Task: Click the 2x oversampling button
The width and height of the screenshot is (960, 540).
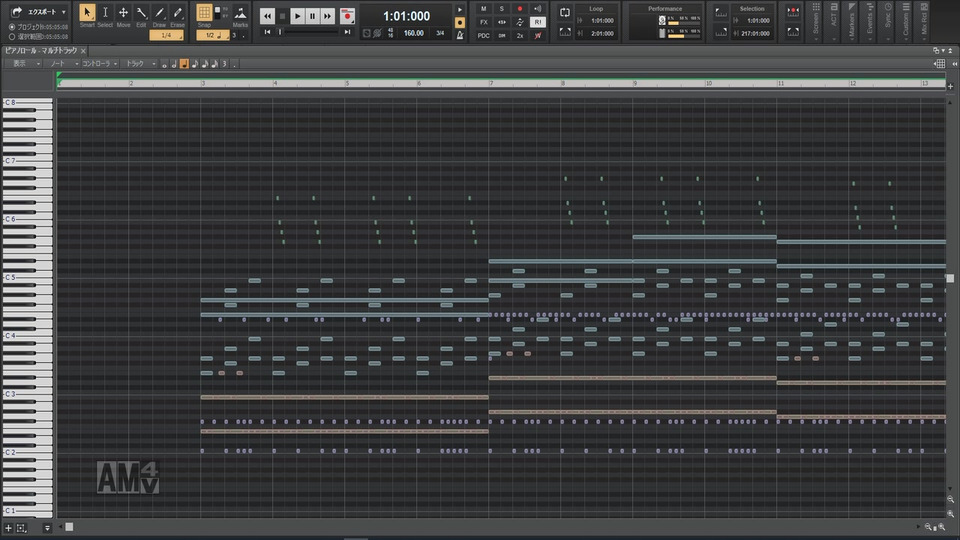Action: click(x=520, y=36)
